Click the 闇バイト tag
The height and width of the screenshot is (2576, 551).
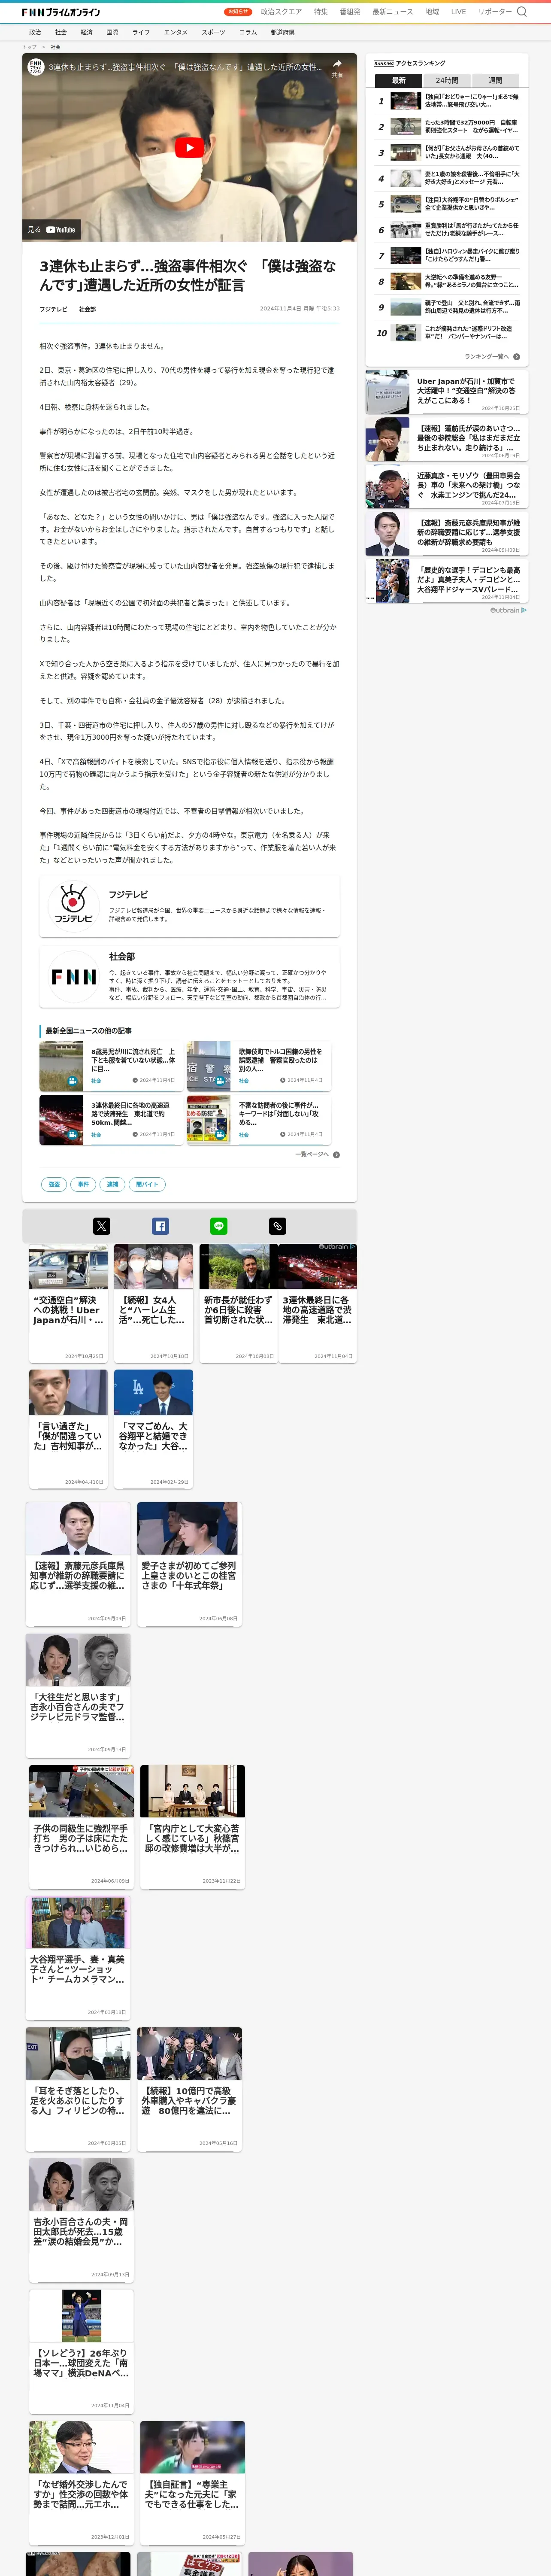pyautogui.click(x=147, y=1184)
